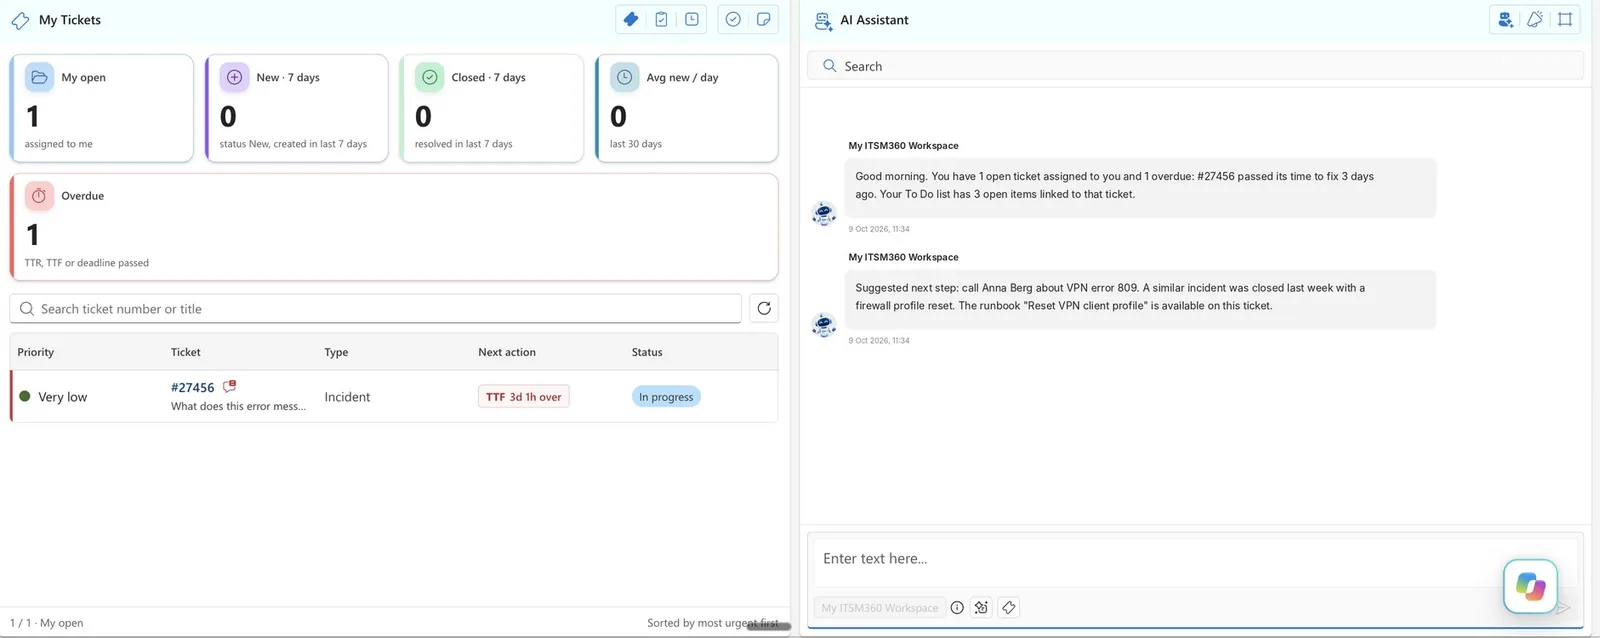
Task: Click the info icon below the chat input
Action: [x=957, y=607]
